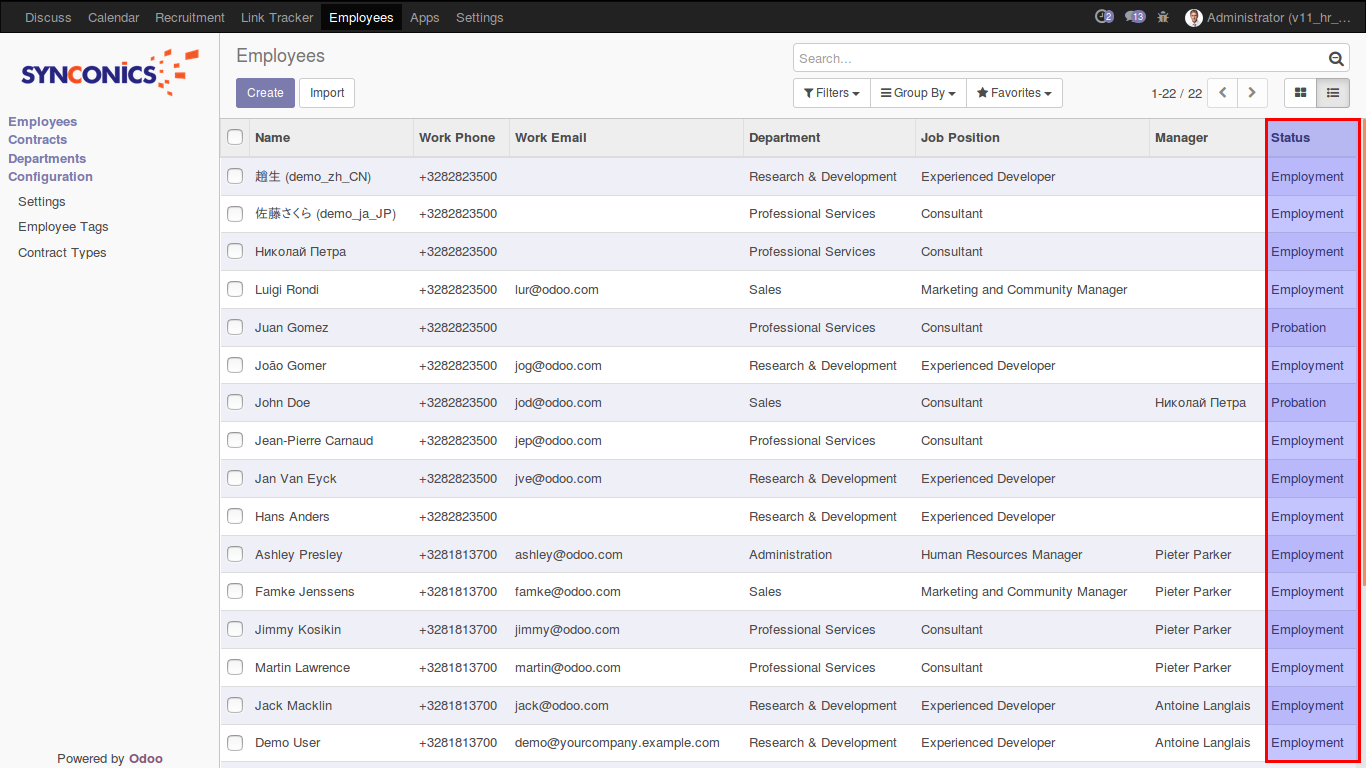Screen dimensions: 1366x768
Task: Open the Link Tracker menu item
Action: 277,17
